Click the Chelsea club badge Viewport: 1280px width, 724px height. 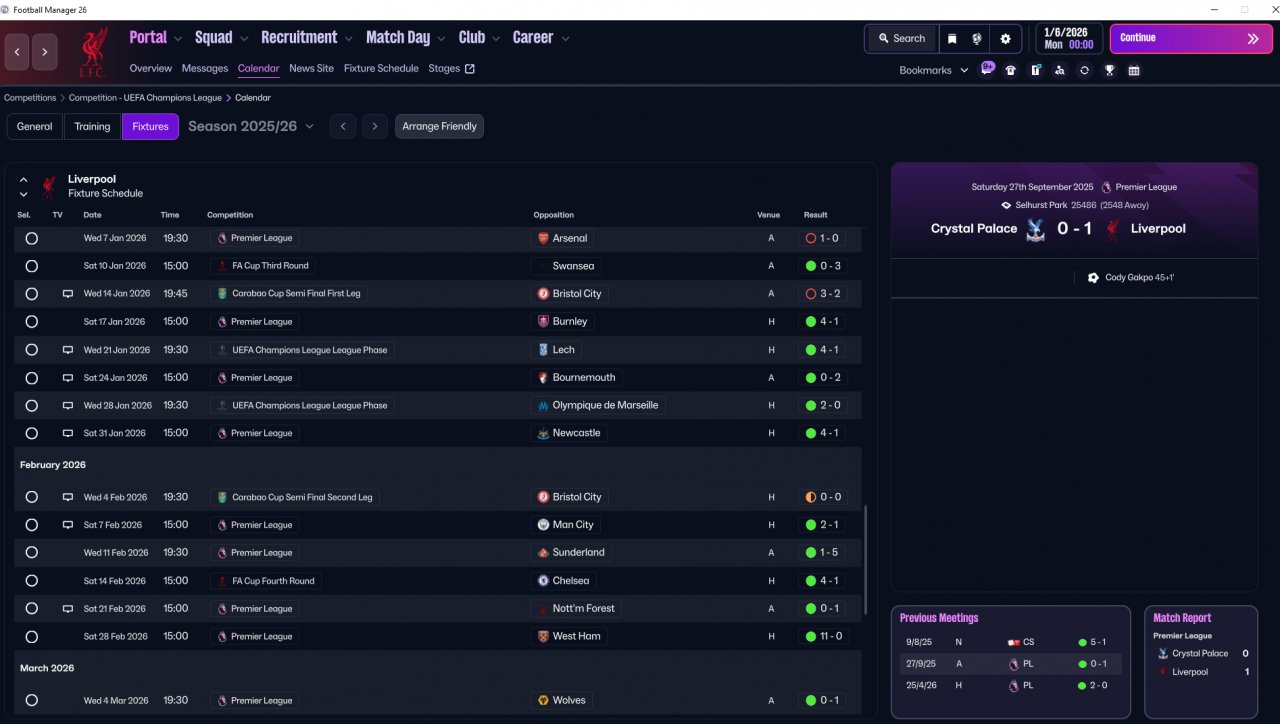coord(543,581)
